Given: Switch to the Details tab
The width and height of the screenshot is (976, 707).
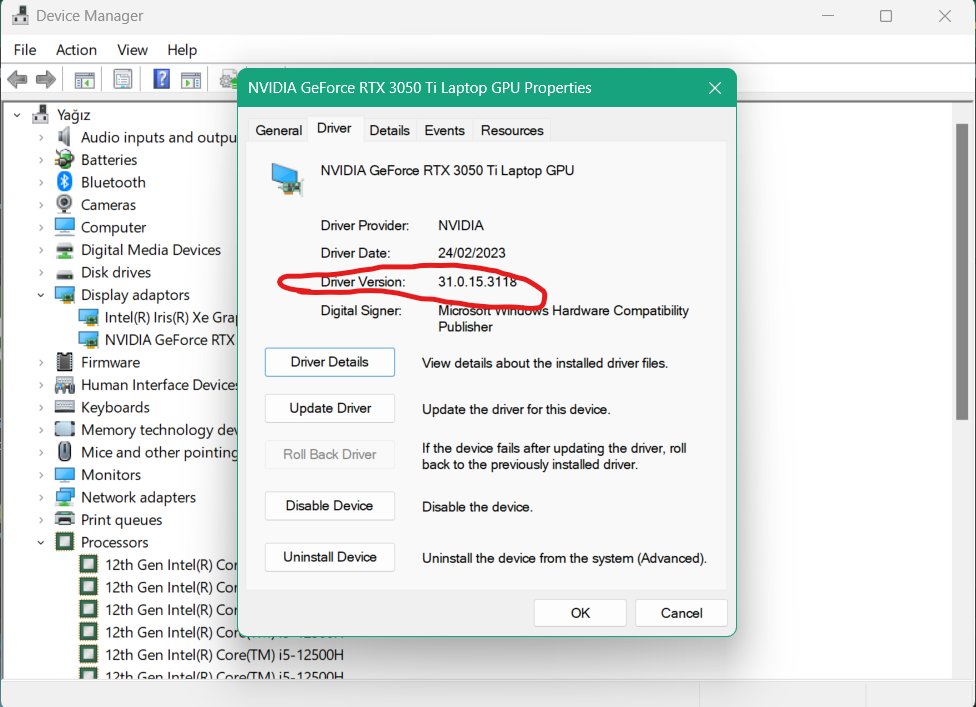Looking at the screenshot, I should coord(390,130).
